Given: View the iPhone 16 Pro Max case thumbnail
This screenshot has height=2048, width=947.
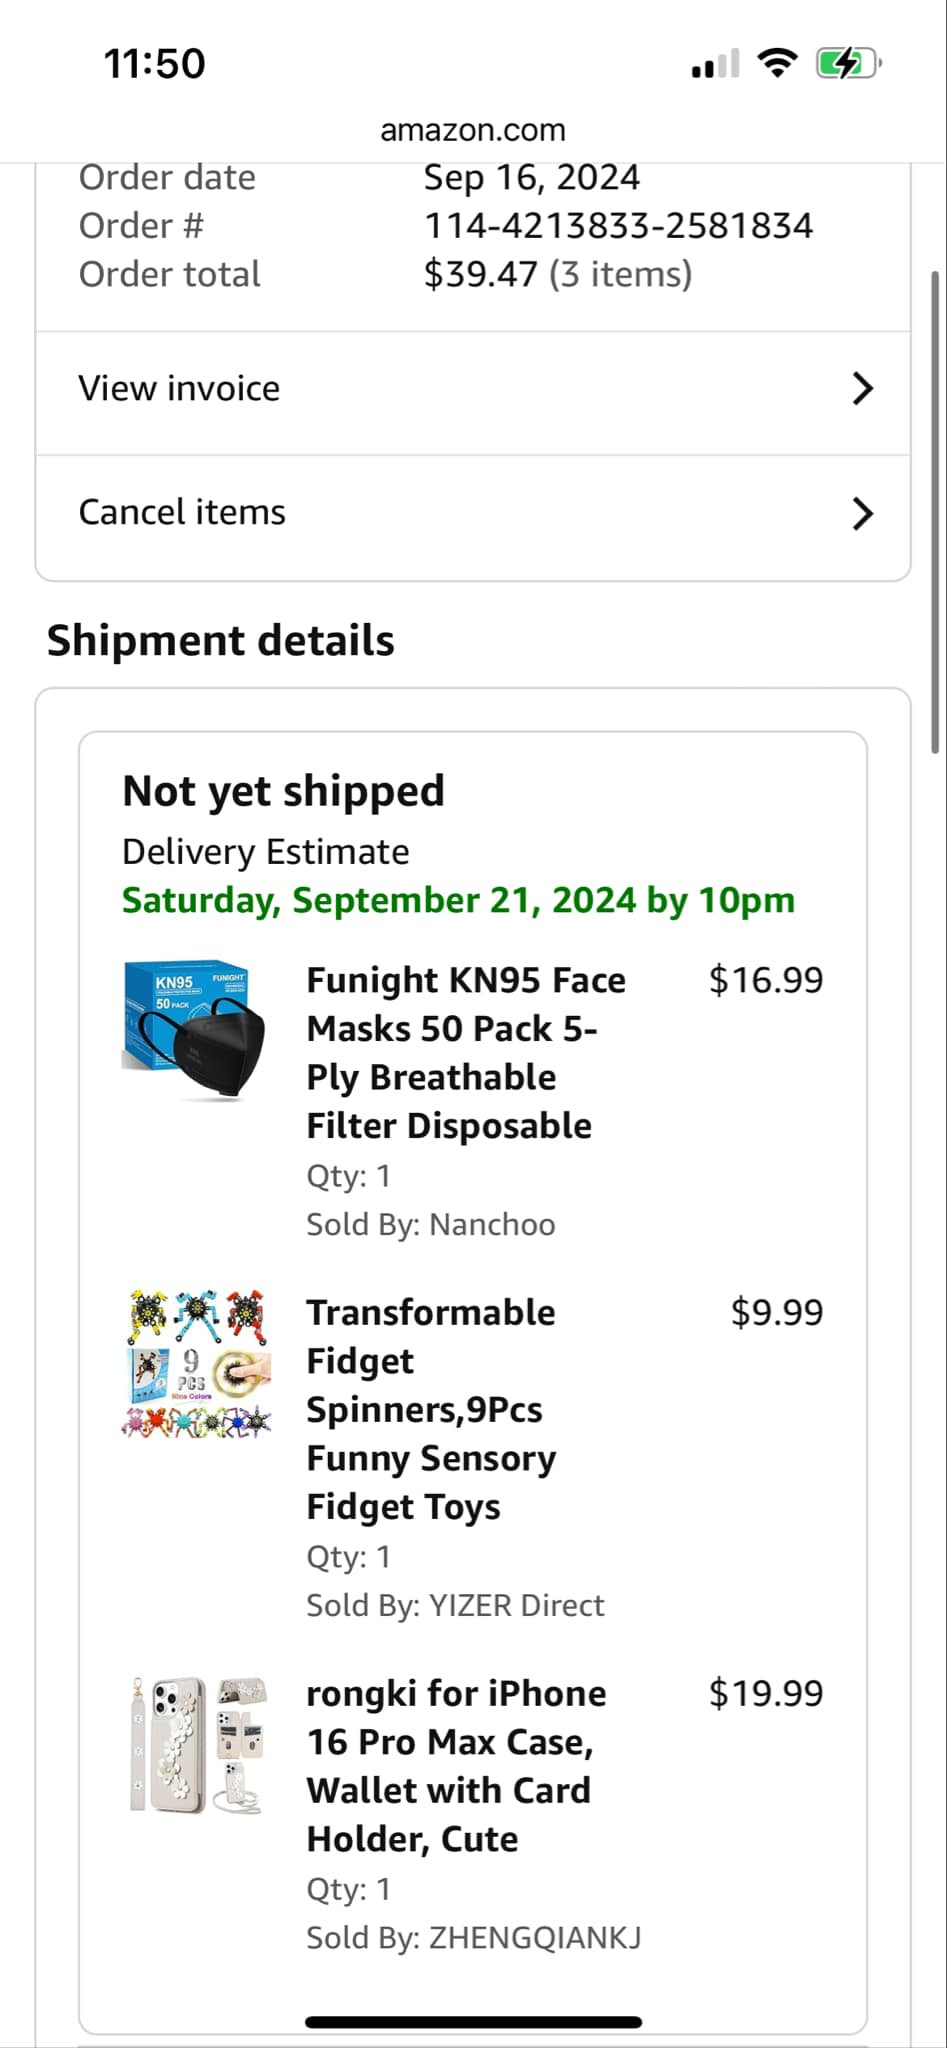Looking at the screenshot, I should (x=197, y=1746).
